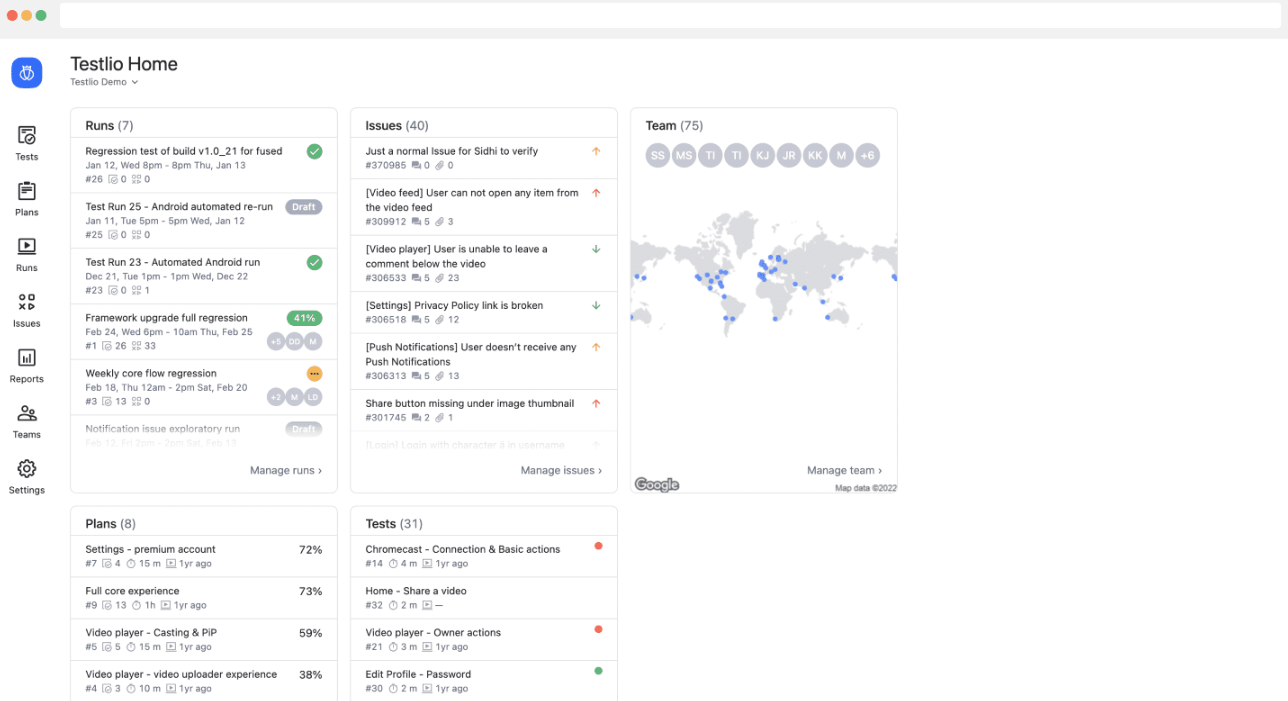Click orange arrow on Push Notifications issue

click(596, 347)
